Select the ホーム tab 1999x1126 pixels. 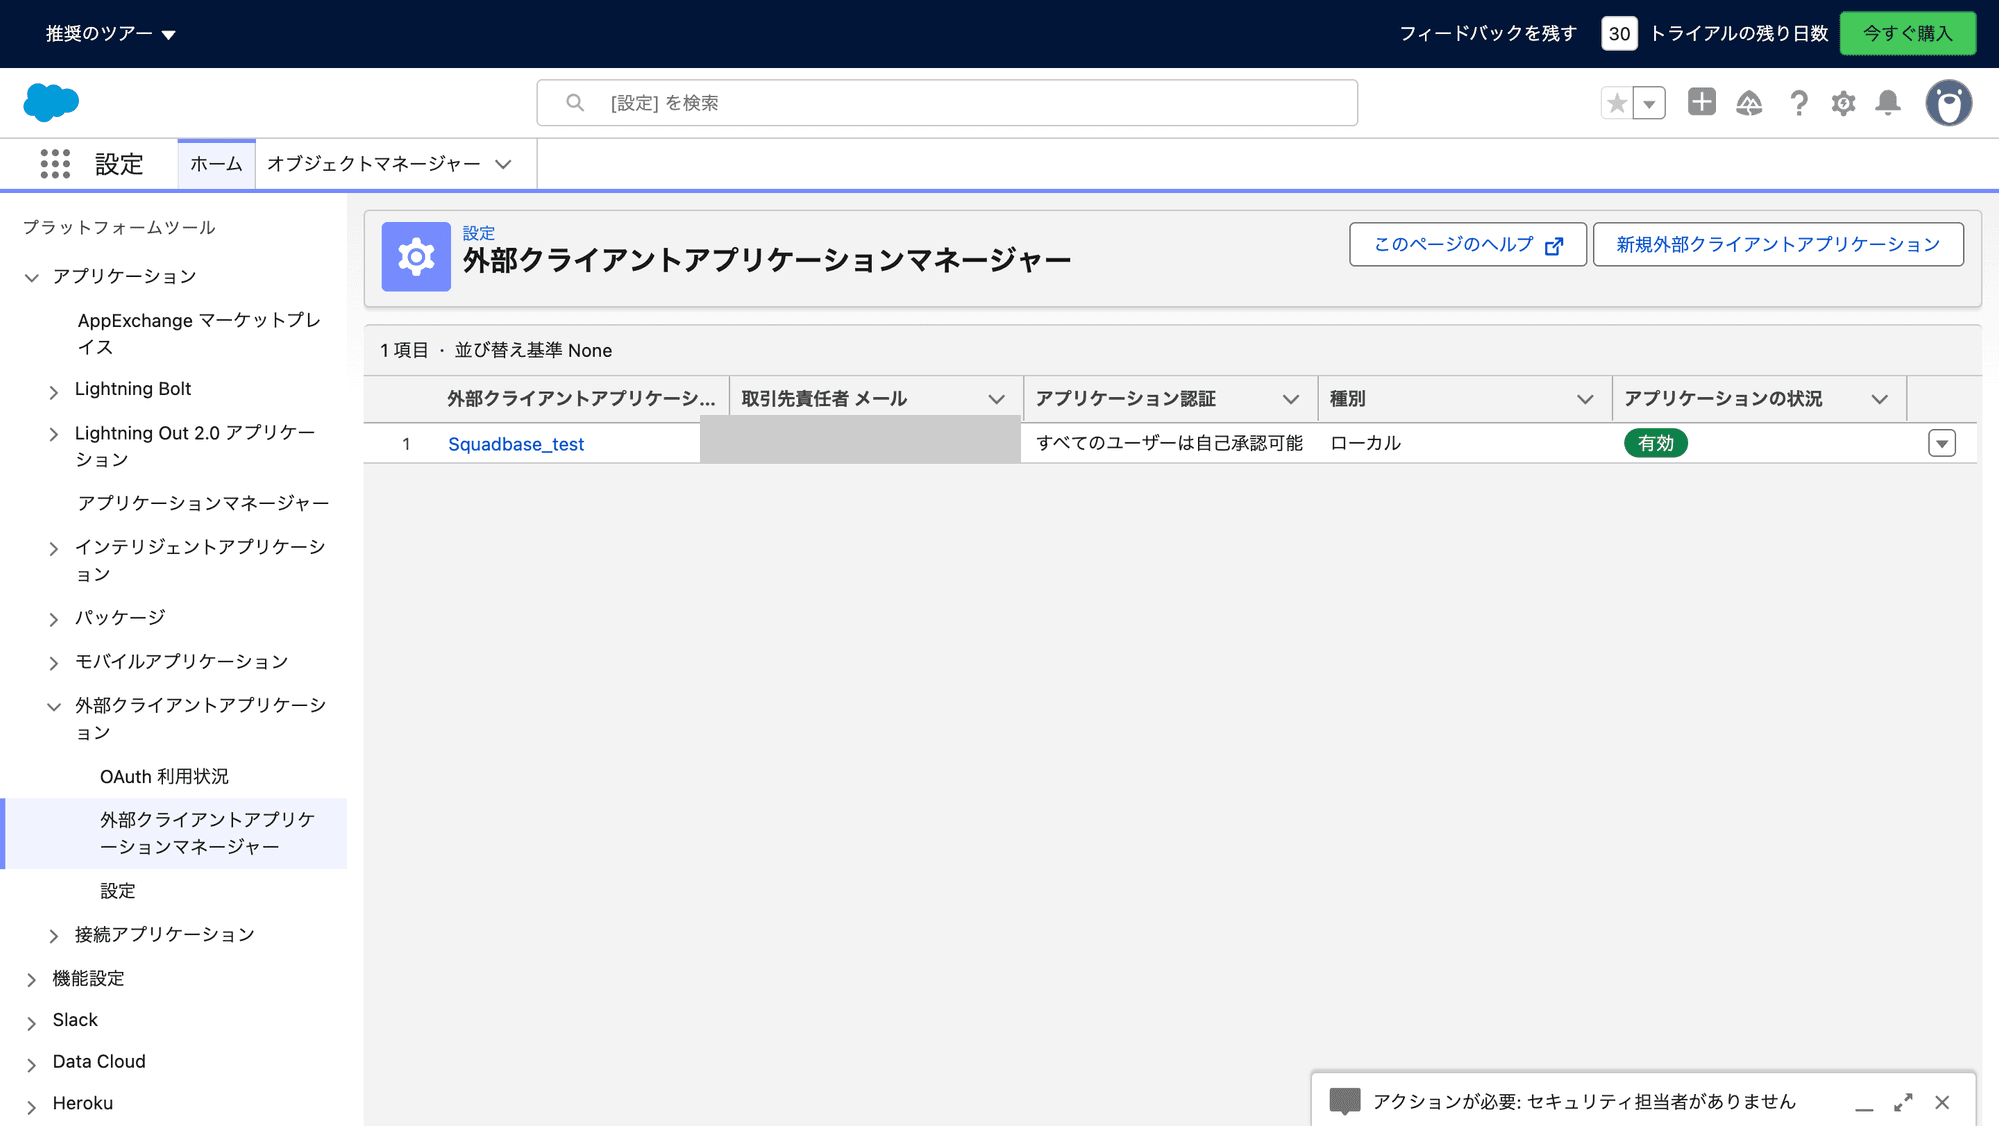click(215, 163)
